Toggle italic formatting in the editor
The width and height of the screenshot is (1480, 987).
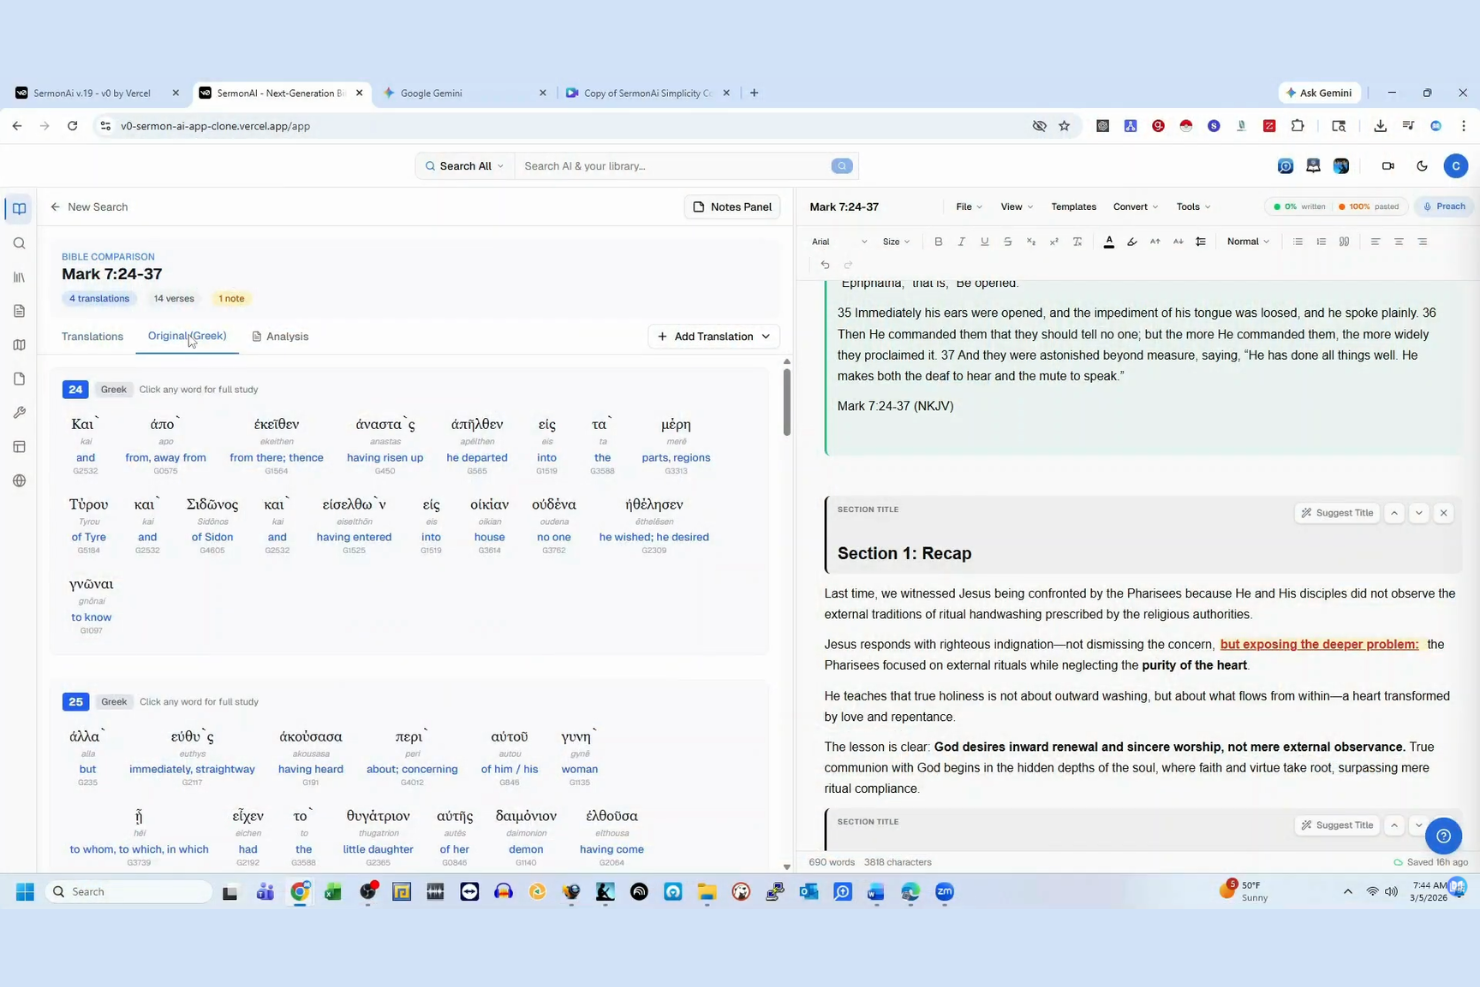(x=961, y=241)
